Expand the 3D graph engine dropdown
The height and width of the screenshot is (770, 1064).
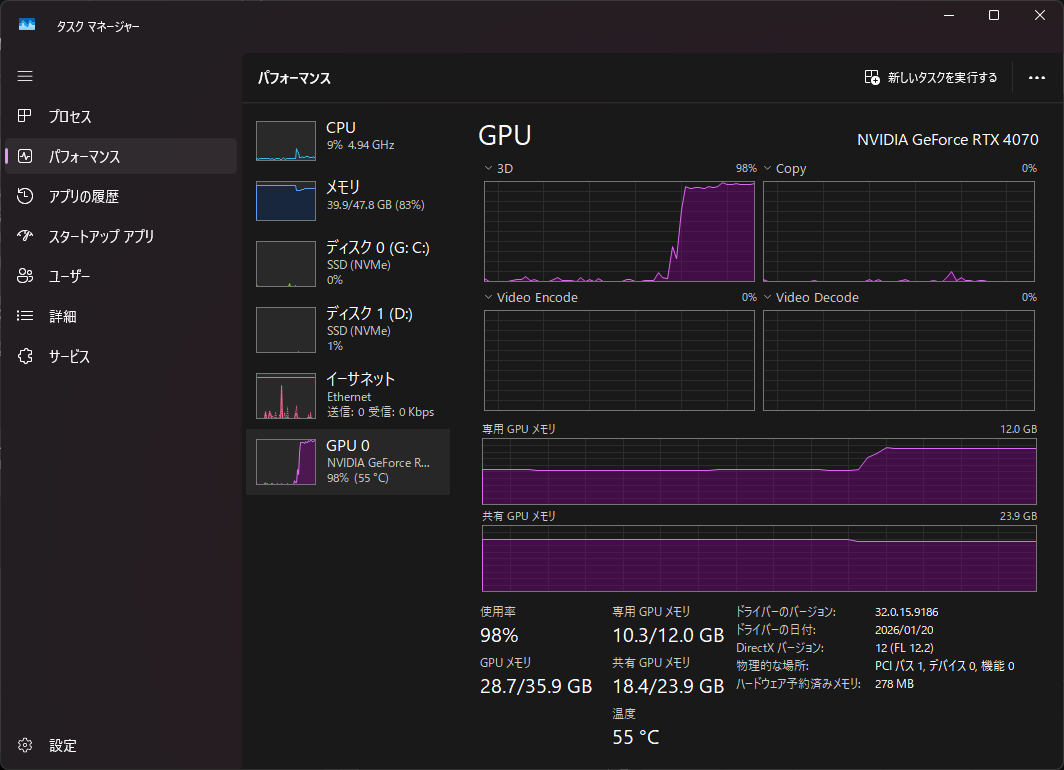[x=488, y=169]
